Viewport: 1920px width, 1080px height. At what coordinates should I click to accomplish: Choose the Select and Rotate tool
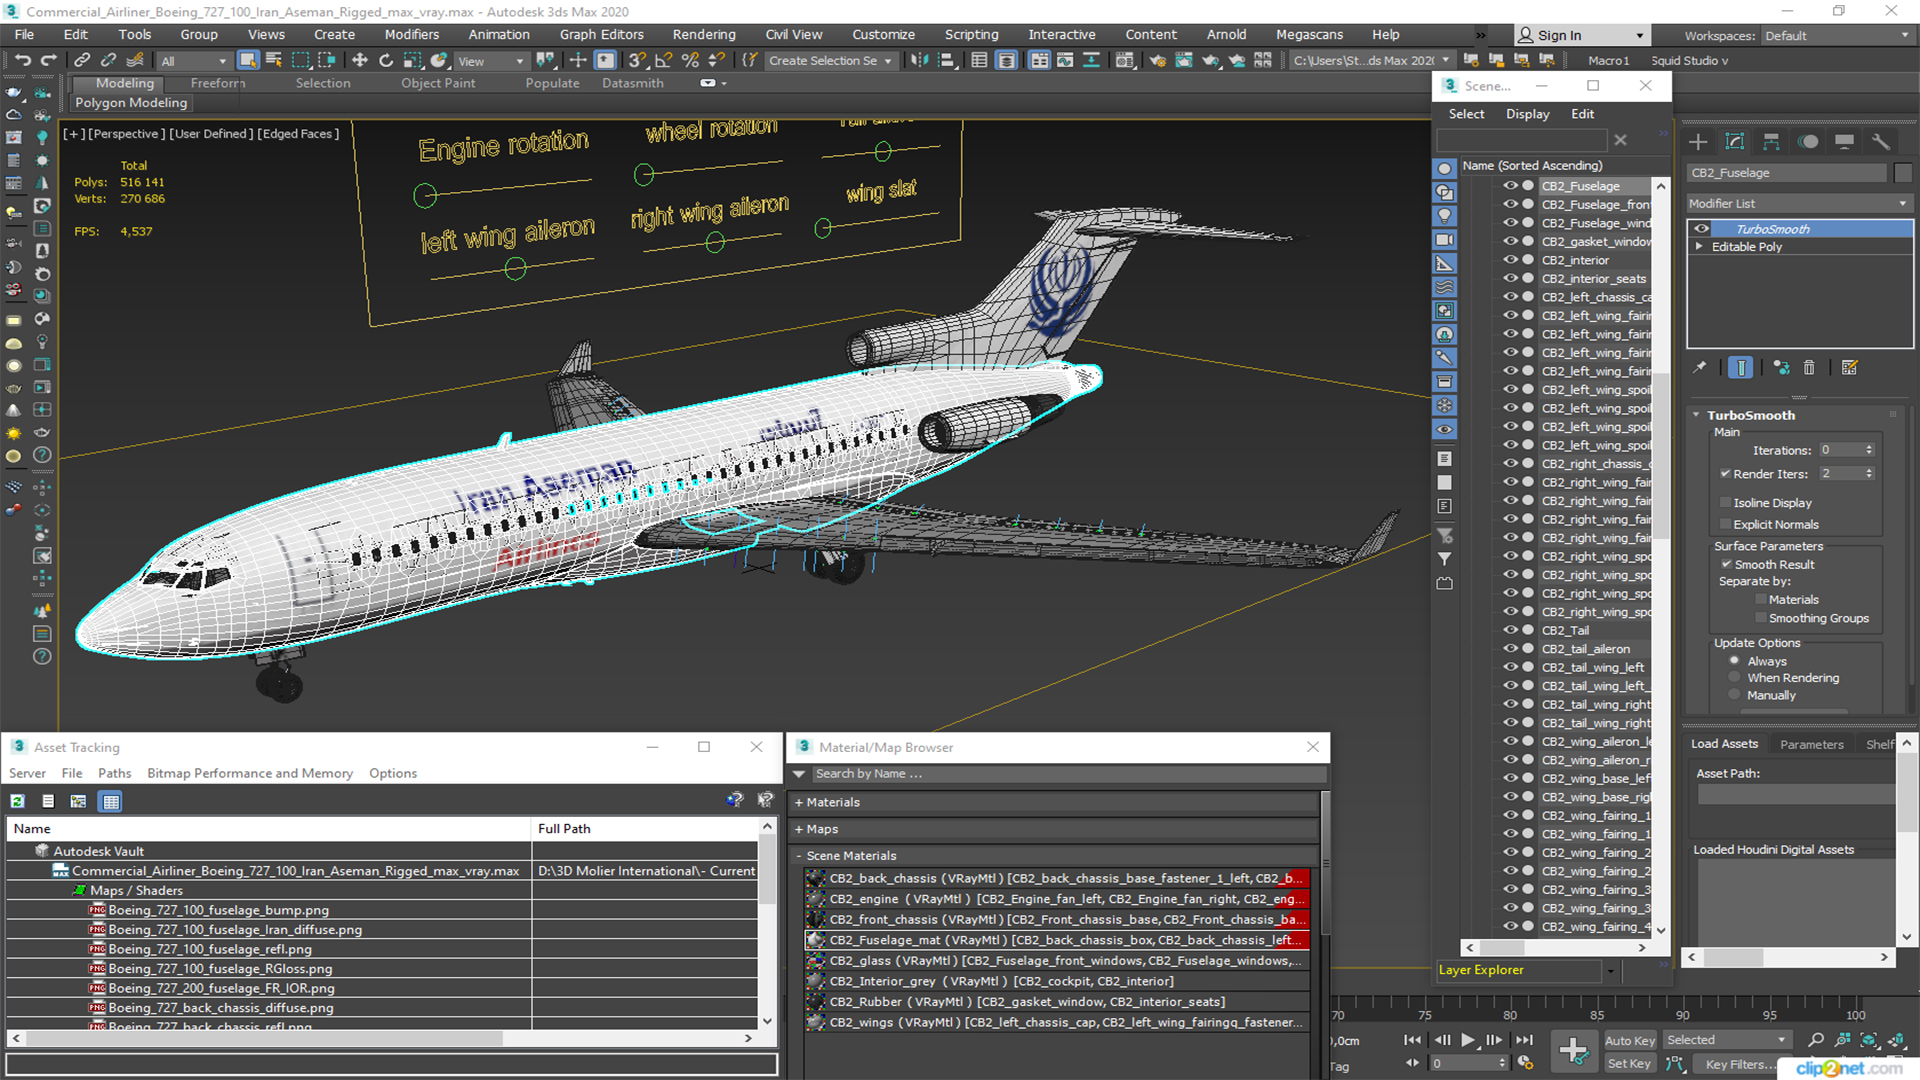pyautogui.click(x=386, y=61)
